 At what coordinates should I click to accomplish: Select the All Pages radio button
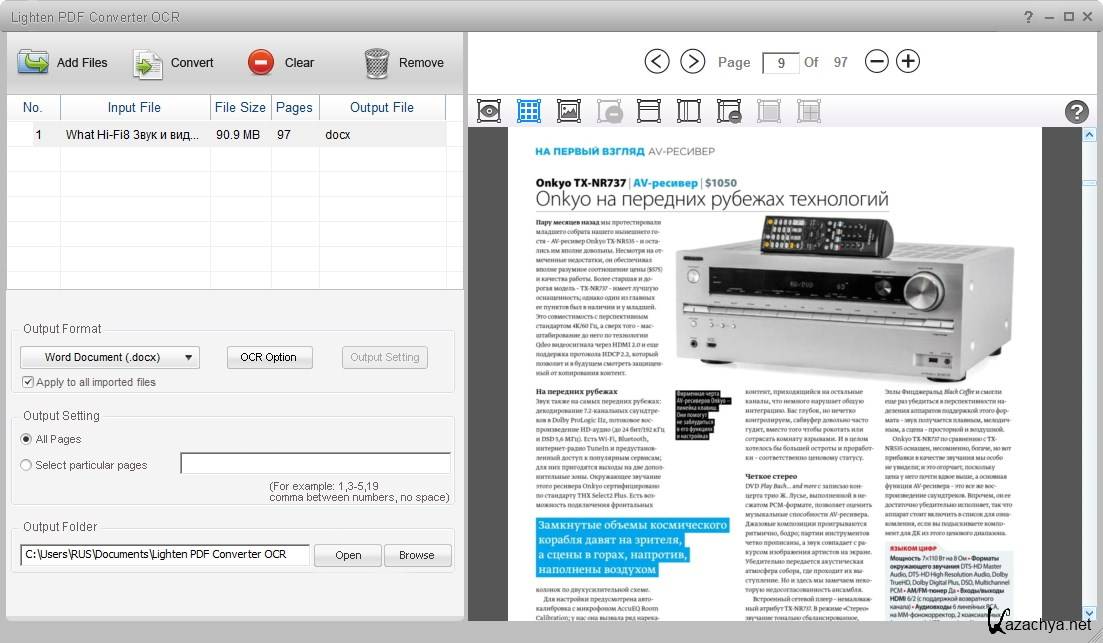click(x=27, y=439)
